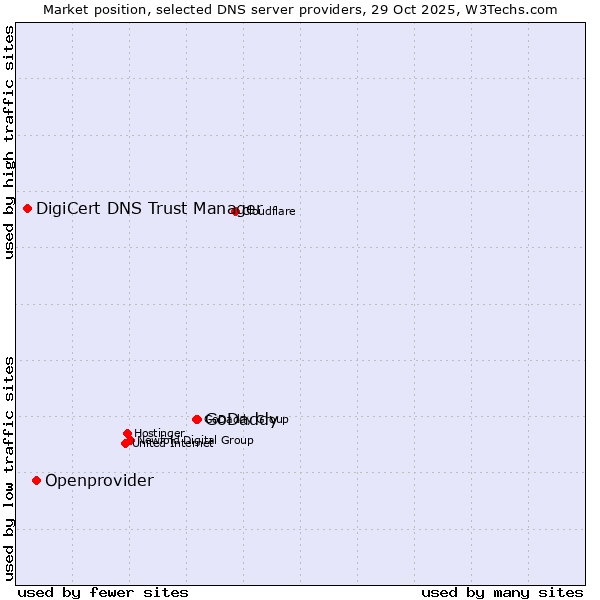Viewport: 600px width, 600px height.
Task: Click the Cloudflare text label
Action: [x=270, y=212]
